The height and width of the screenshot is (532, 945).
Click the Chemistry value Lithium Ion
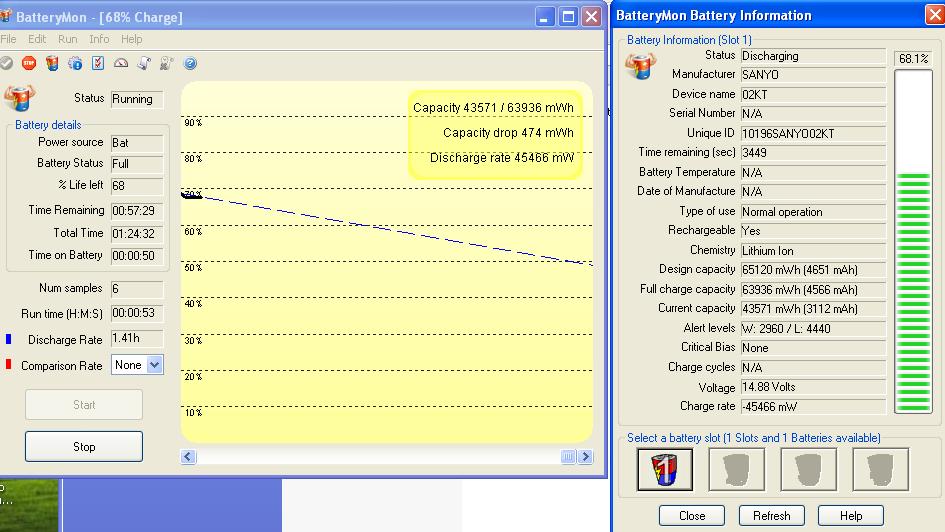point(813,251)
